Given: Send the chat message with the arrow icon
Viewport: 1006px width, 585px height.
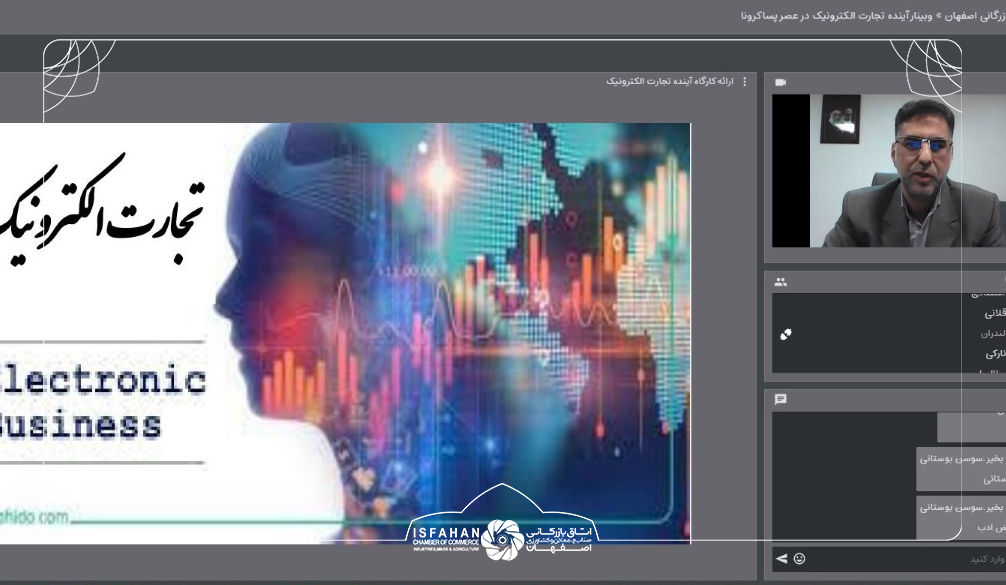Looking at the screenshot, I should click(x=781, y=559).
